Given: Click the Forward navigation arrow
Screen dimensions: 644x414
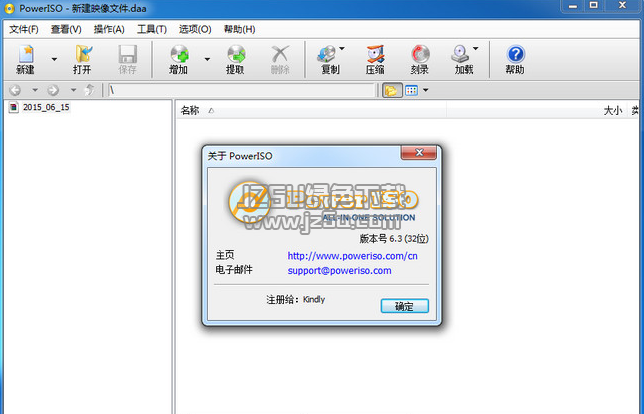Looking at the screenshot, I should pos(53,90).
